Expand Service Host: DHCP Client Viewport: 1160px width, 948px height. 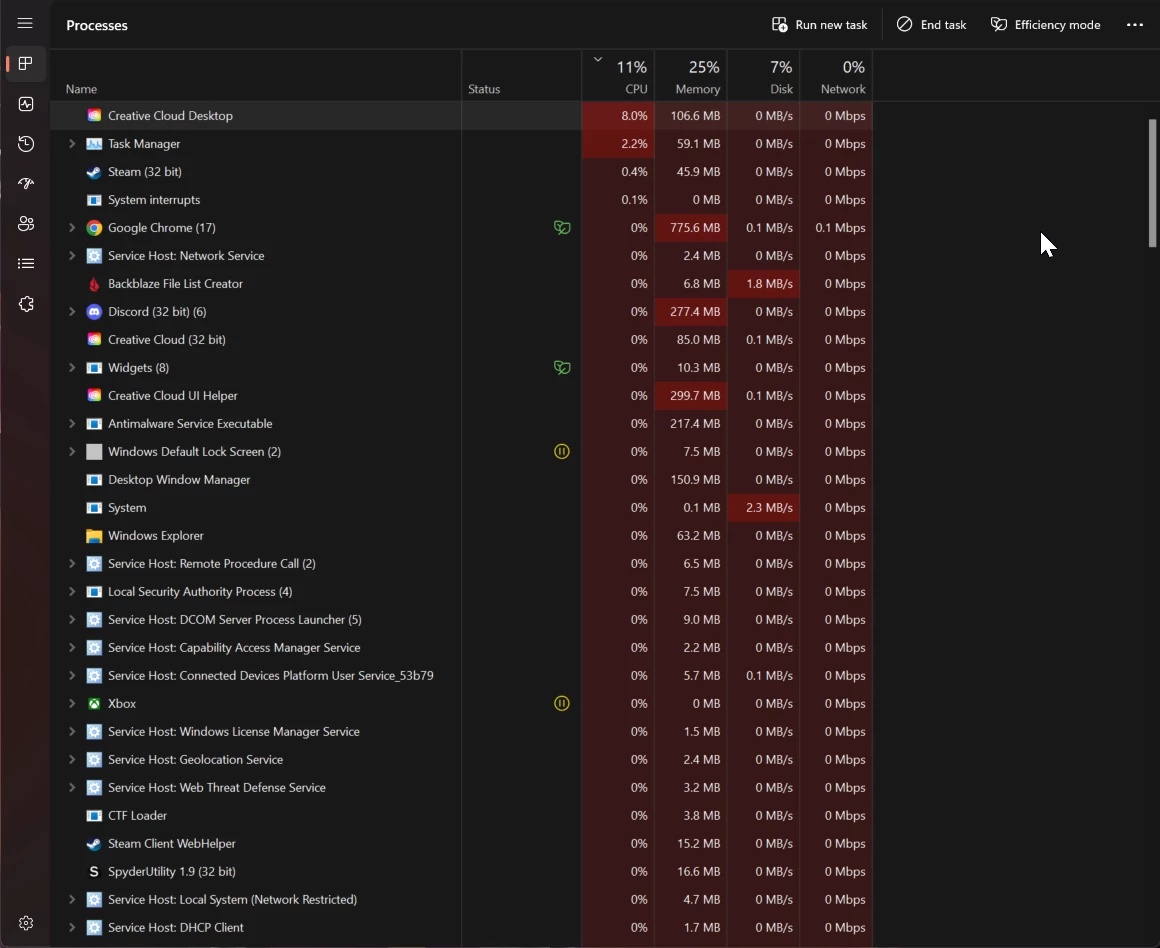(x=72, y=928)
